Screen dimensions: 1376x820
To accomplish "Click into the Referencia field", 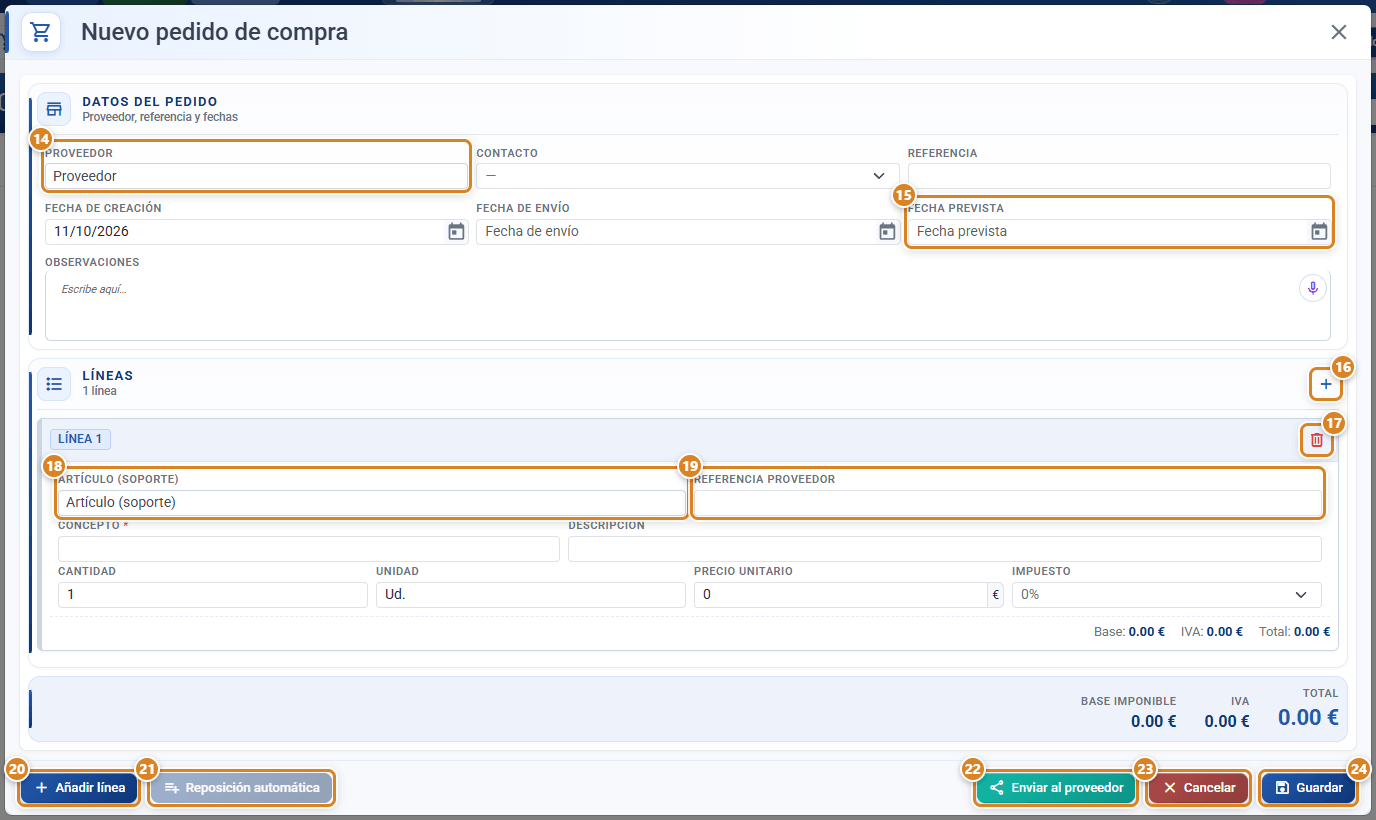I will (x=1119, y=176).
